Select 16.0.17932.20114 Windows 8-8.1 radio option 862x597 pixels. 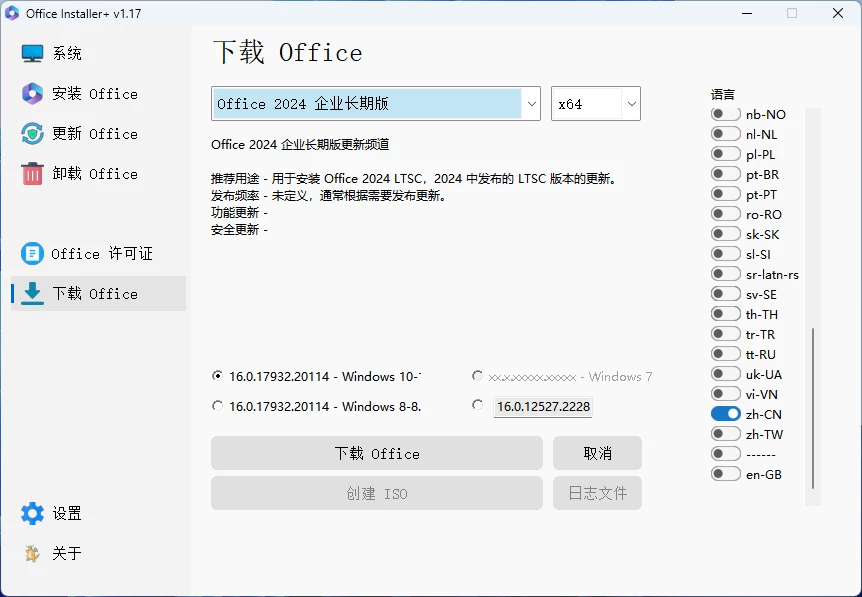click(218, 406)
